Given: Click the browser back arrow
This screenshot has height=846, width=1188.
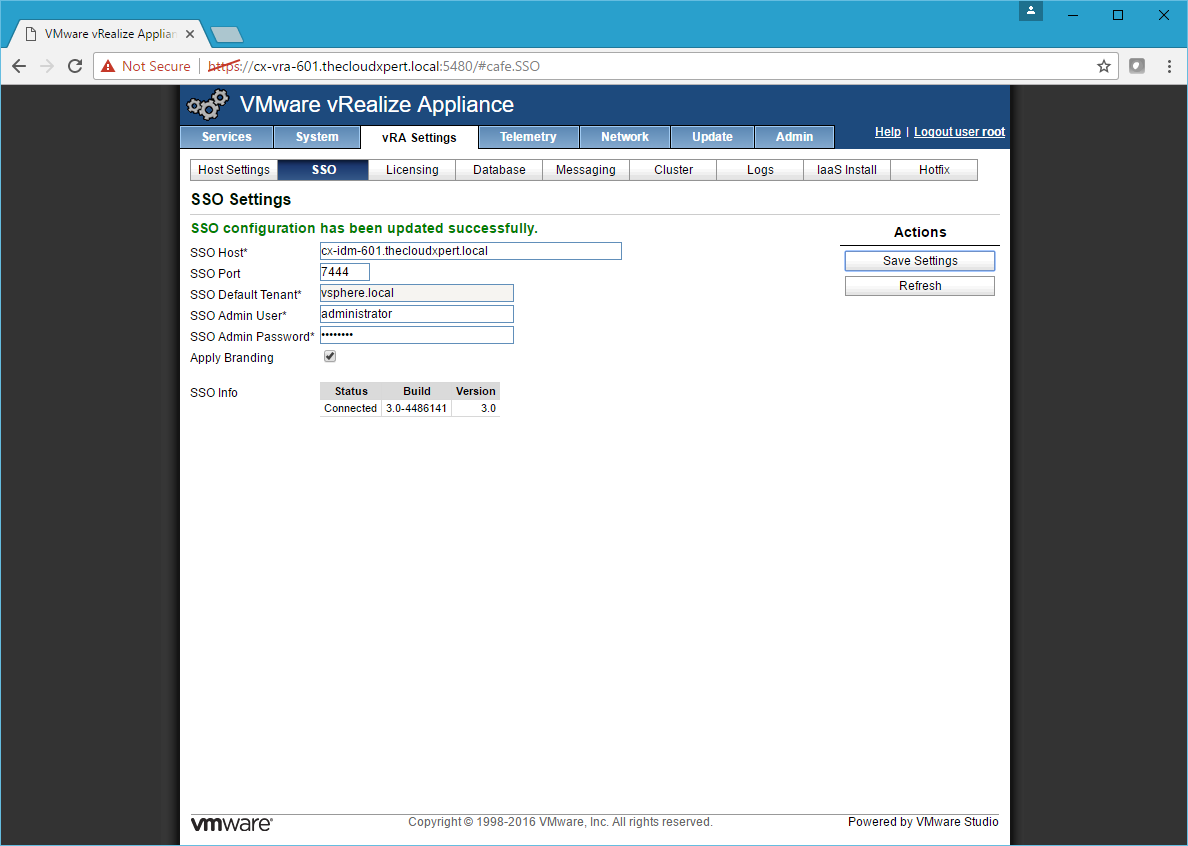Looking at the screenshot, I should point(19,66).
